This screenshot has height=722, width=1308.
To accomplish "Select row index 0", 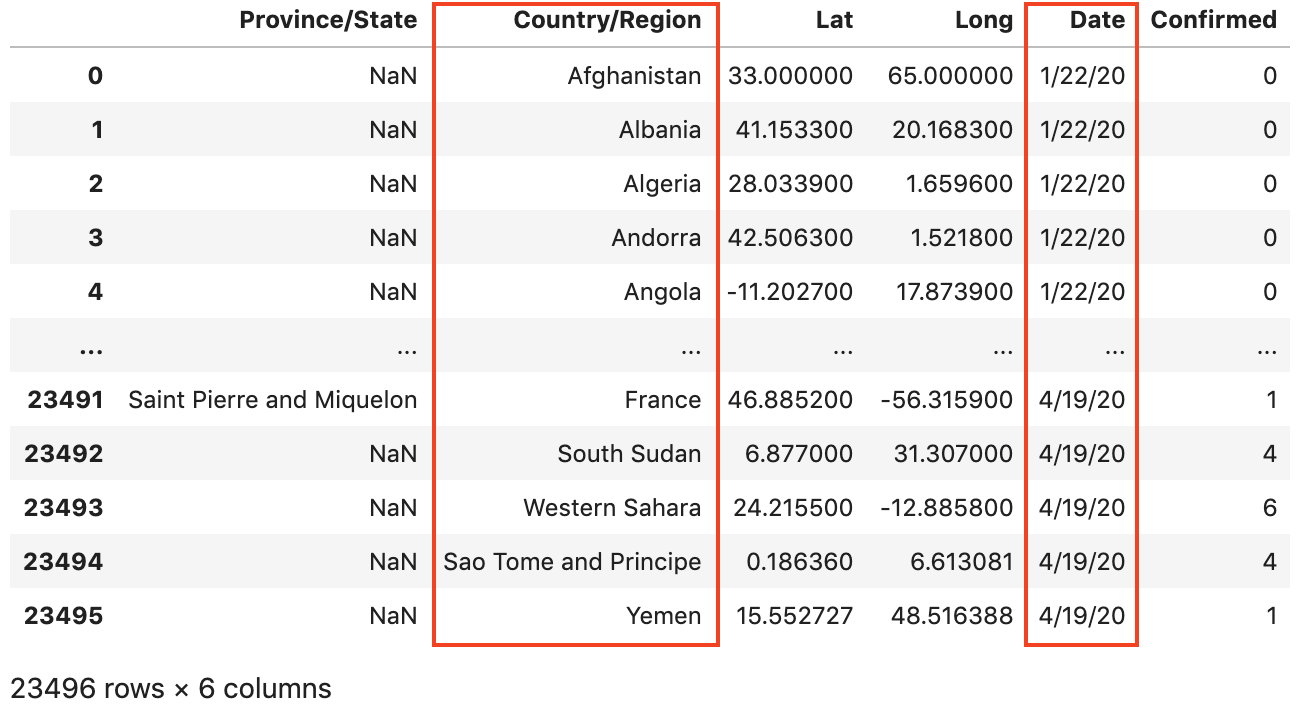I will [95, 76].
